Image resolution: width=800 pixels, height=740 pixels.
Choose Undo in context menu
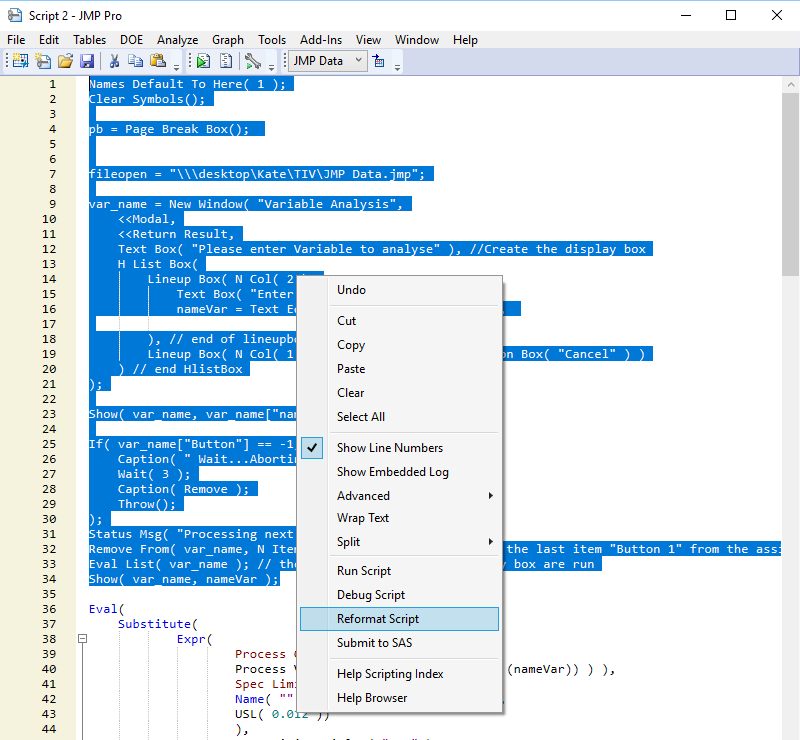click(399, 289)
